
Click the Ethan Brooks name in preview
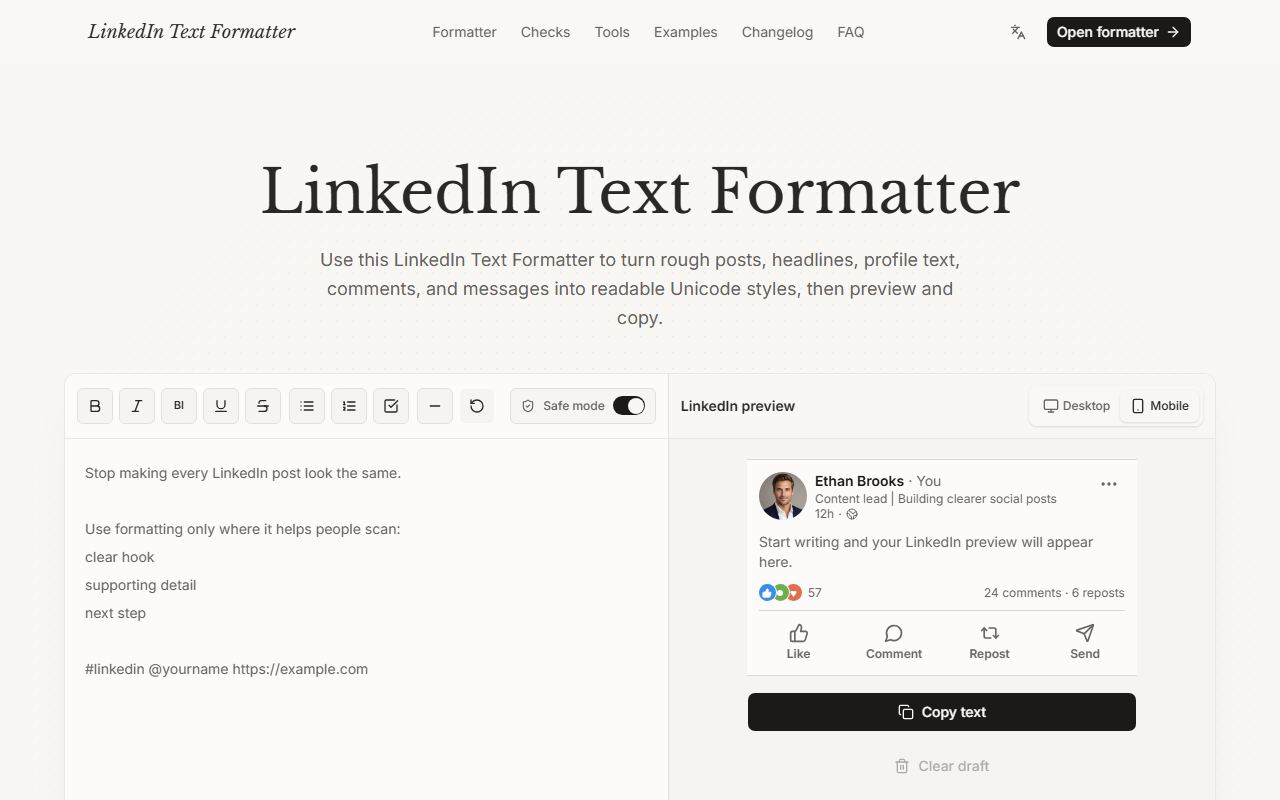click(x=859, y=481)
